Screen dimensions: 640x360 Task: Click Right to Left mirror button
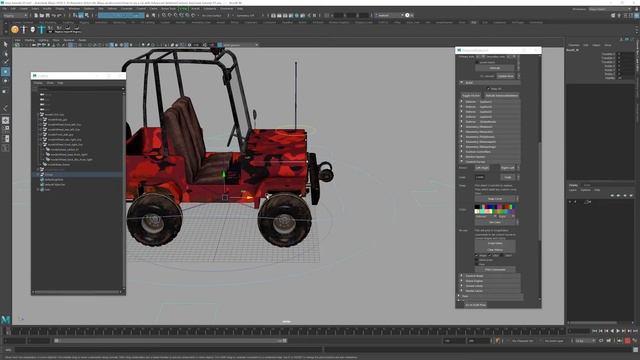pos(508,168)
